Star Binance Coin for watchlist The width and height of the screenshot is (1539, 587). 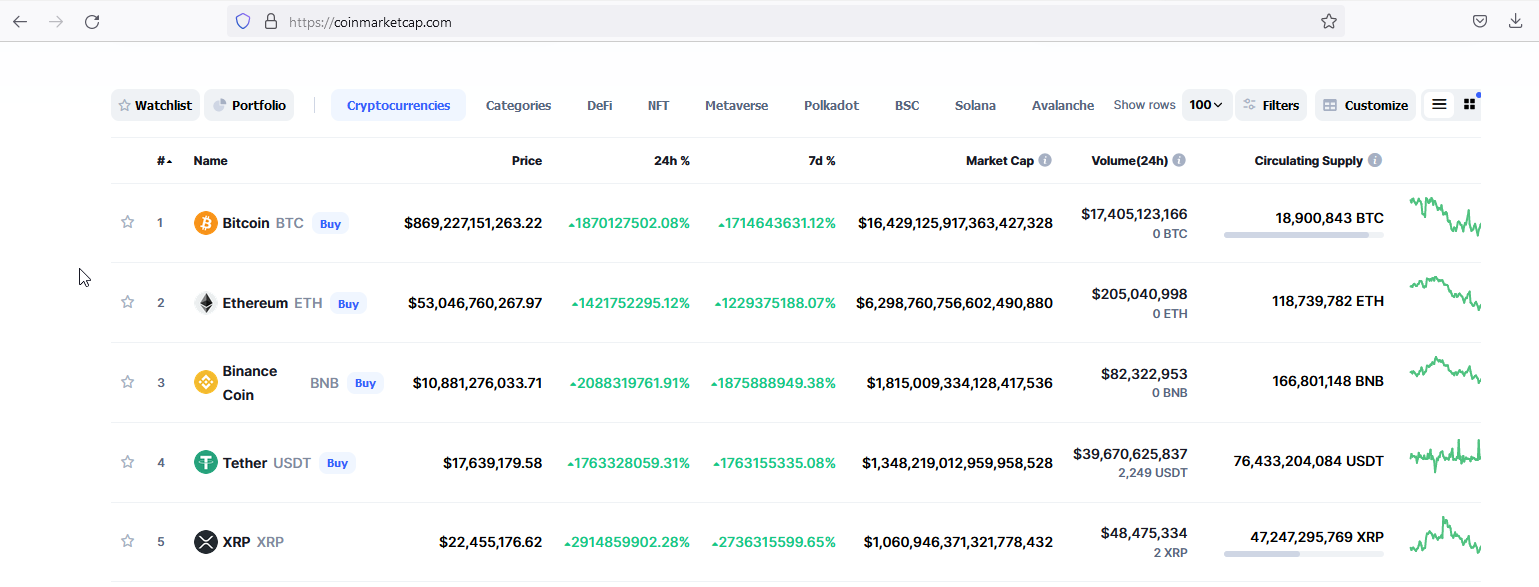(127, 382)
